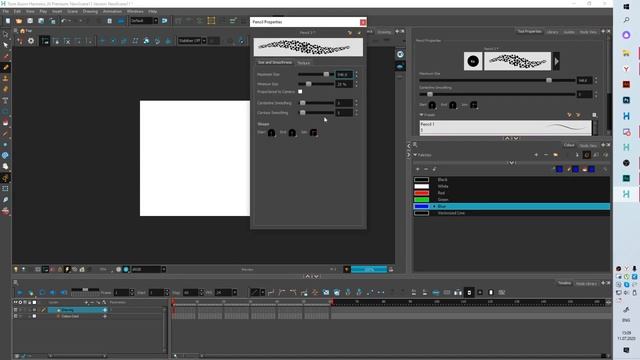Select the Red colour swatch

[422, 193]
